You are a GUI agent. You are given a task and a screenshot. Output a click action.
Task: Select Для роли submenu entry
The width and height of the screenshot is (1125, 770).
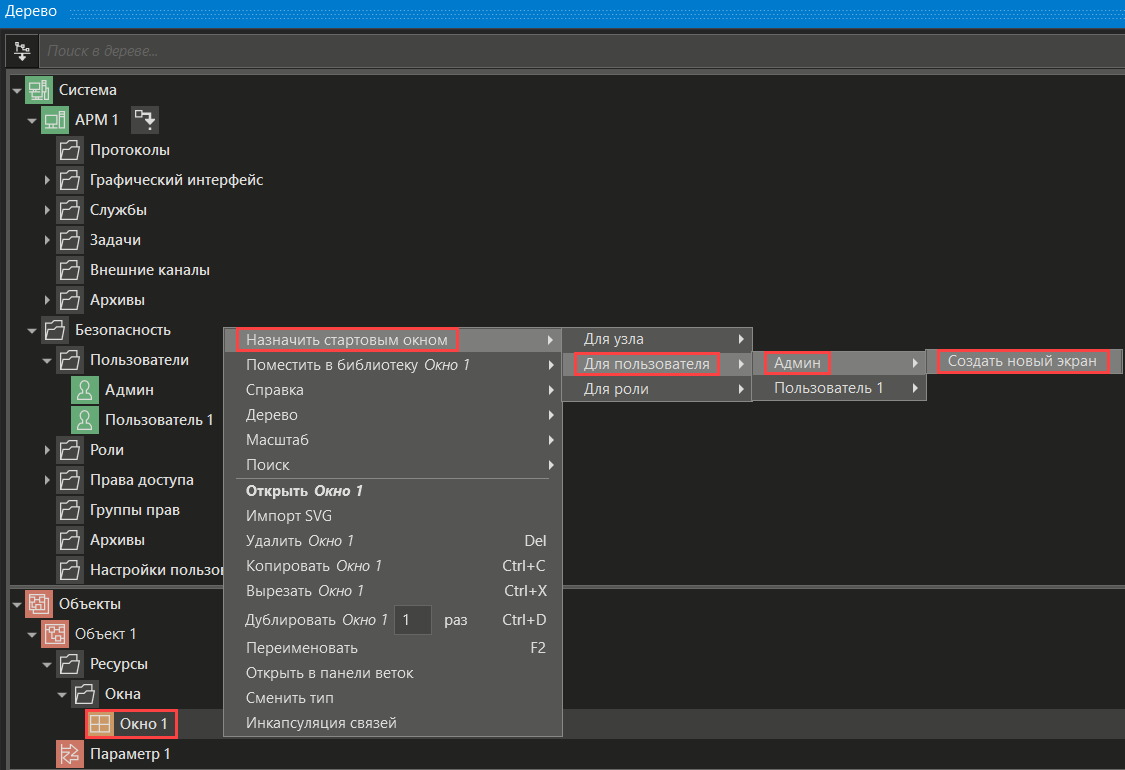click(x=616, y=389)
